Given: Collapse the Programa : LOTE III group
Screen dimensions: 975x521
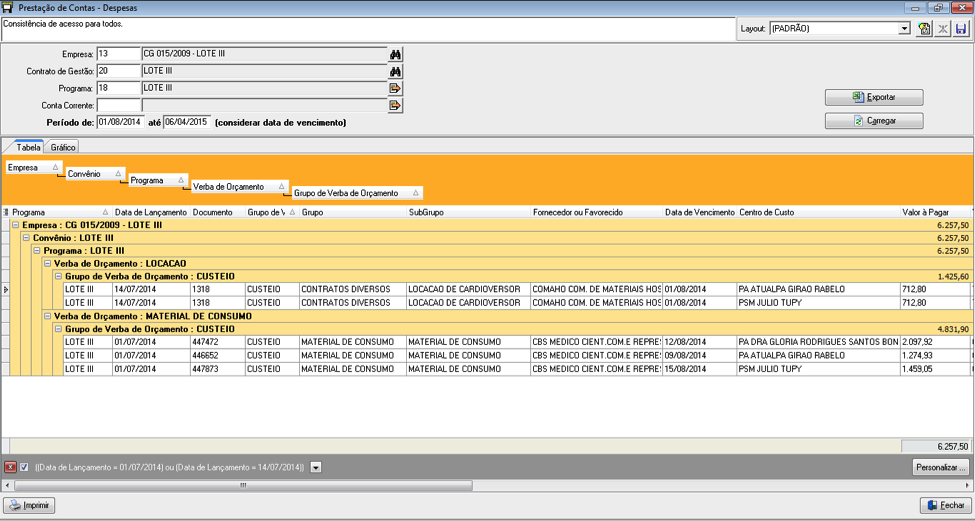Looking at the screenshot, I should 37,251.
